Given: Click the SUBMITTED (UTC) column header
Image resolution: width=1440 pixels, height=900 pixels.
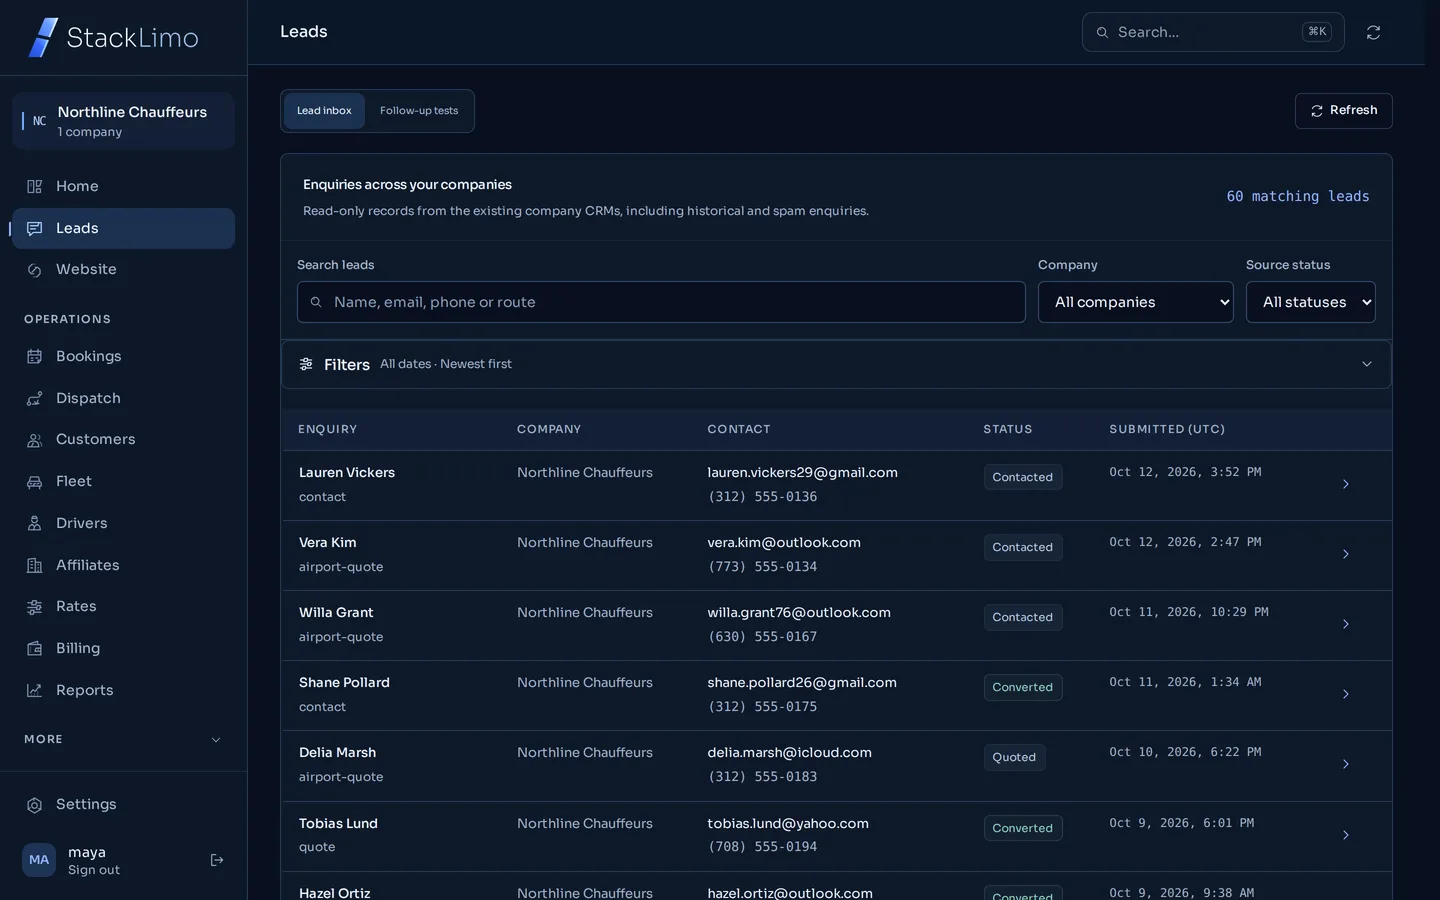Looking at the screenshot, I should tap(1167, 429).
